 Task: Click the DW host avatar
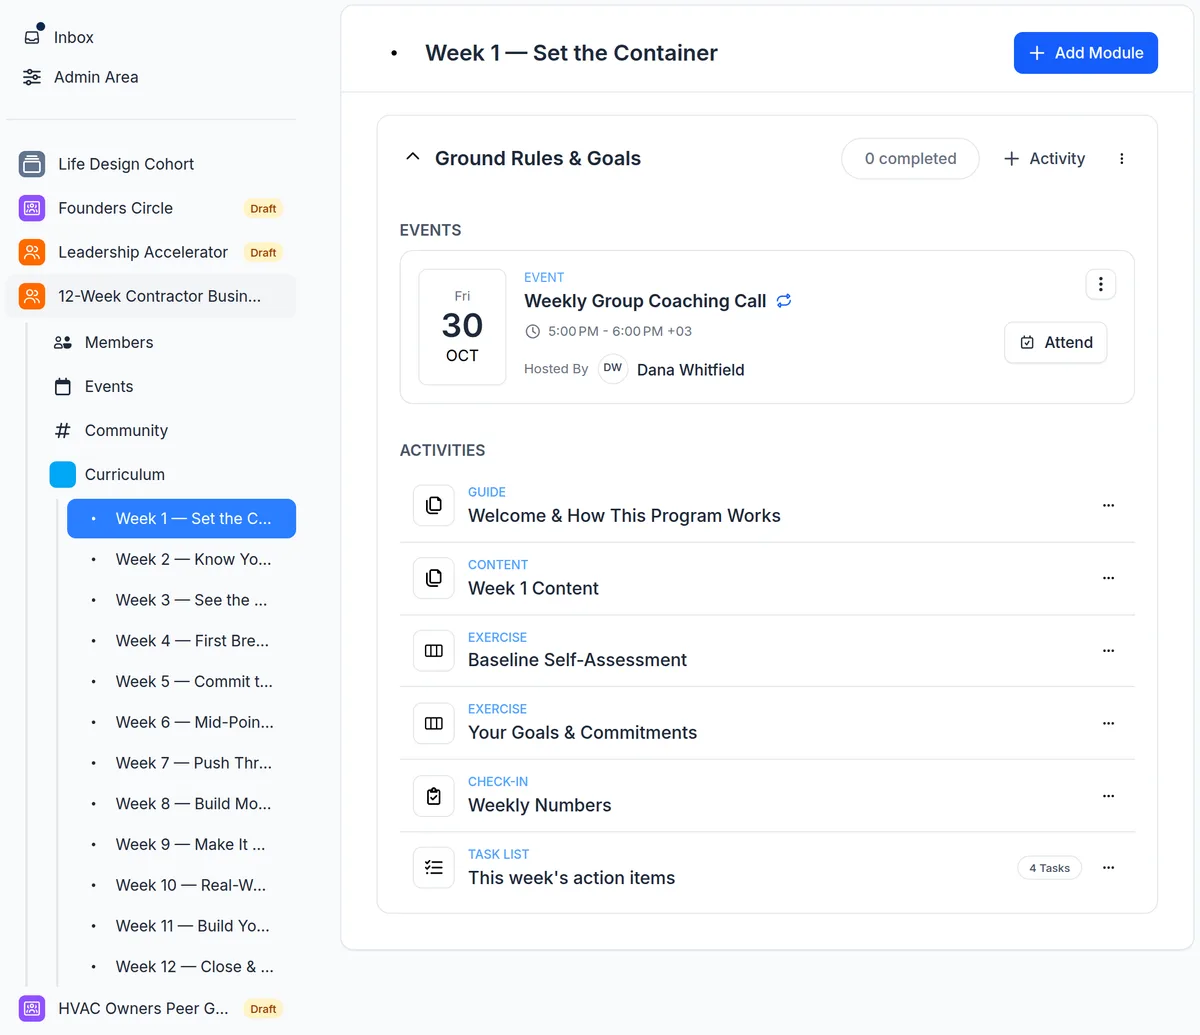(613, 368)
